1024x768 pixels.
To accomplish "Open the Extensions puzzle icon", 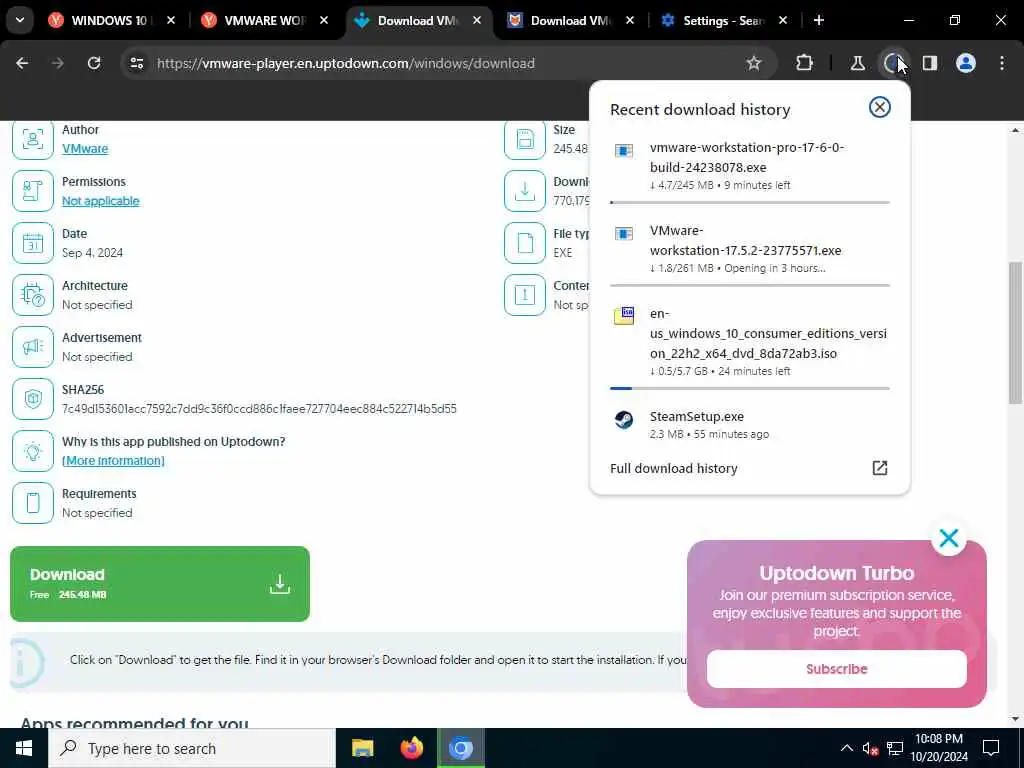I will [805, 63].
